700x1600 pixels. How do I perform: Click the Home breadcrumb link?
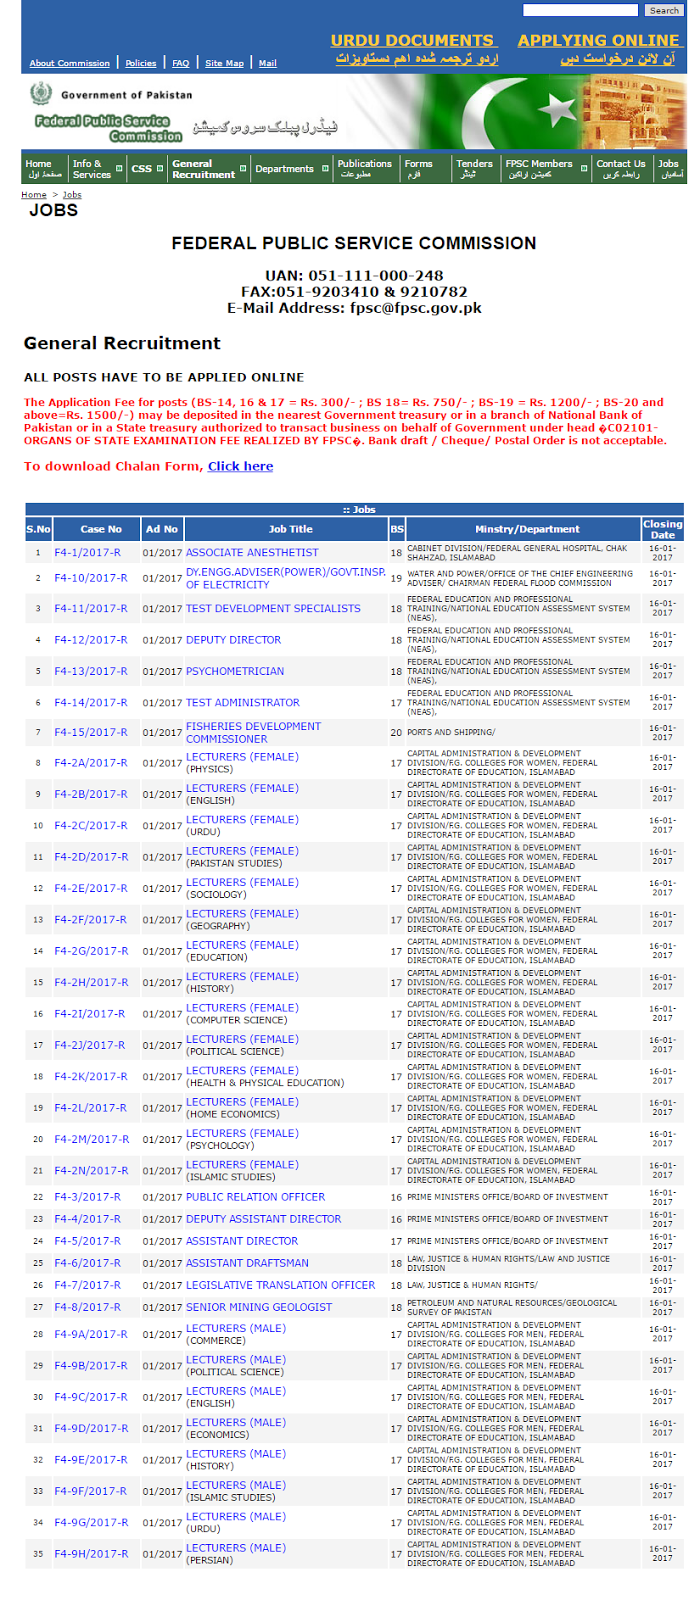(x=34, y=195)
